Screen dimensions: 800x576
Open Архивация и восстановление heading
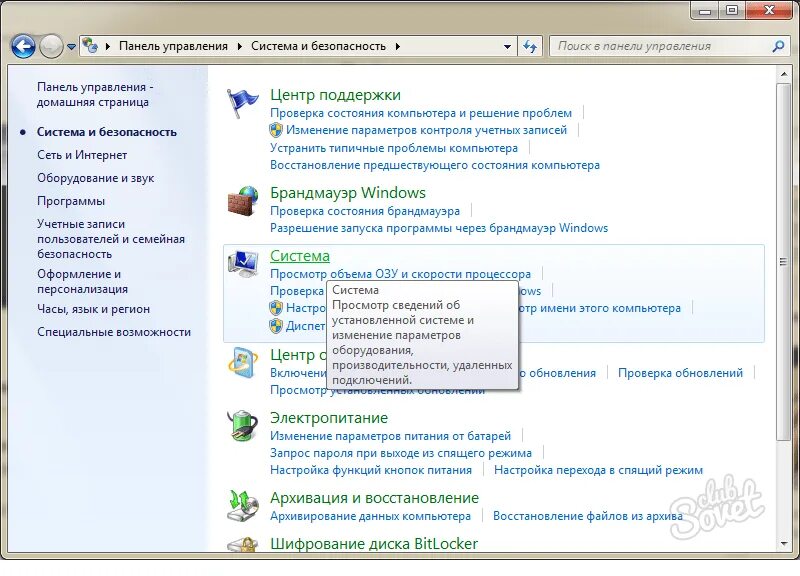coord(374,497)
